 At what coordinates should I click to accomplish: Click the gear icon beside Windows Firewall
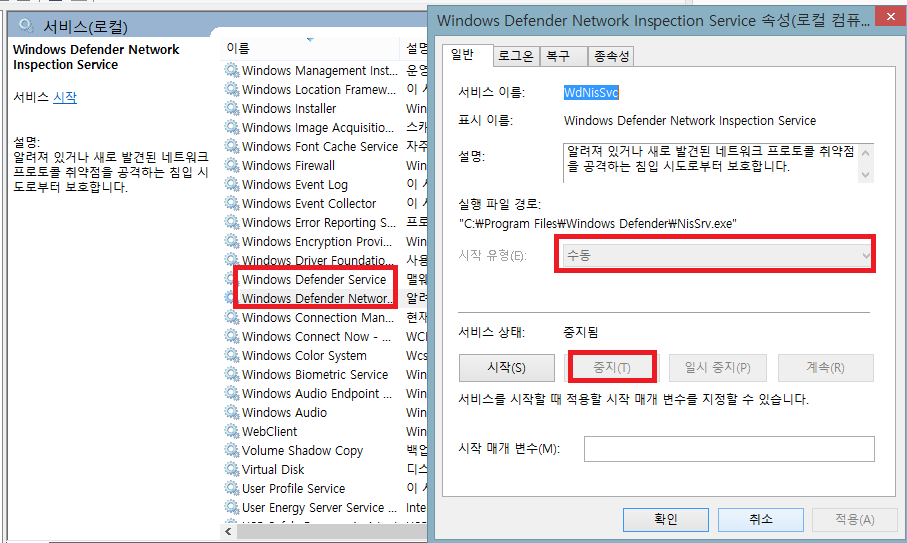pos(232,165)
